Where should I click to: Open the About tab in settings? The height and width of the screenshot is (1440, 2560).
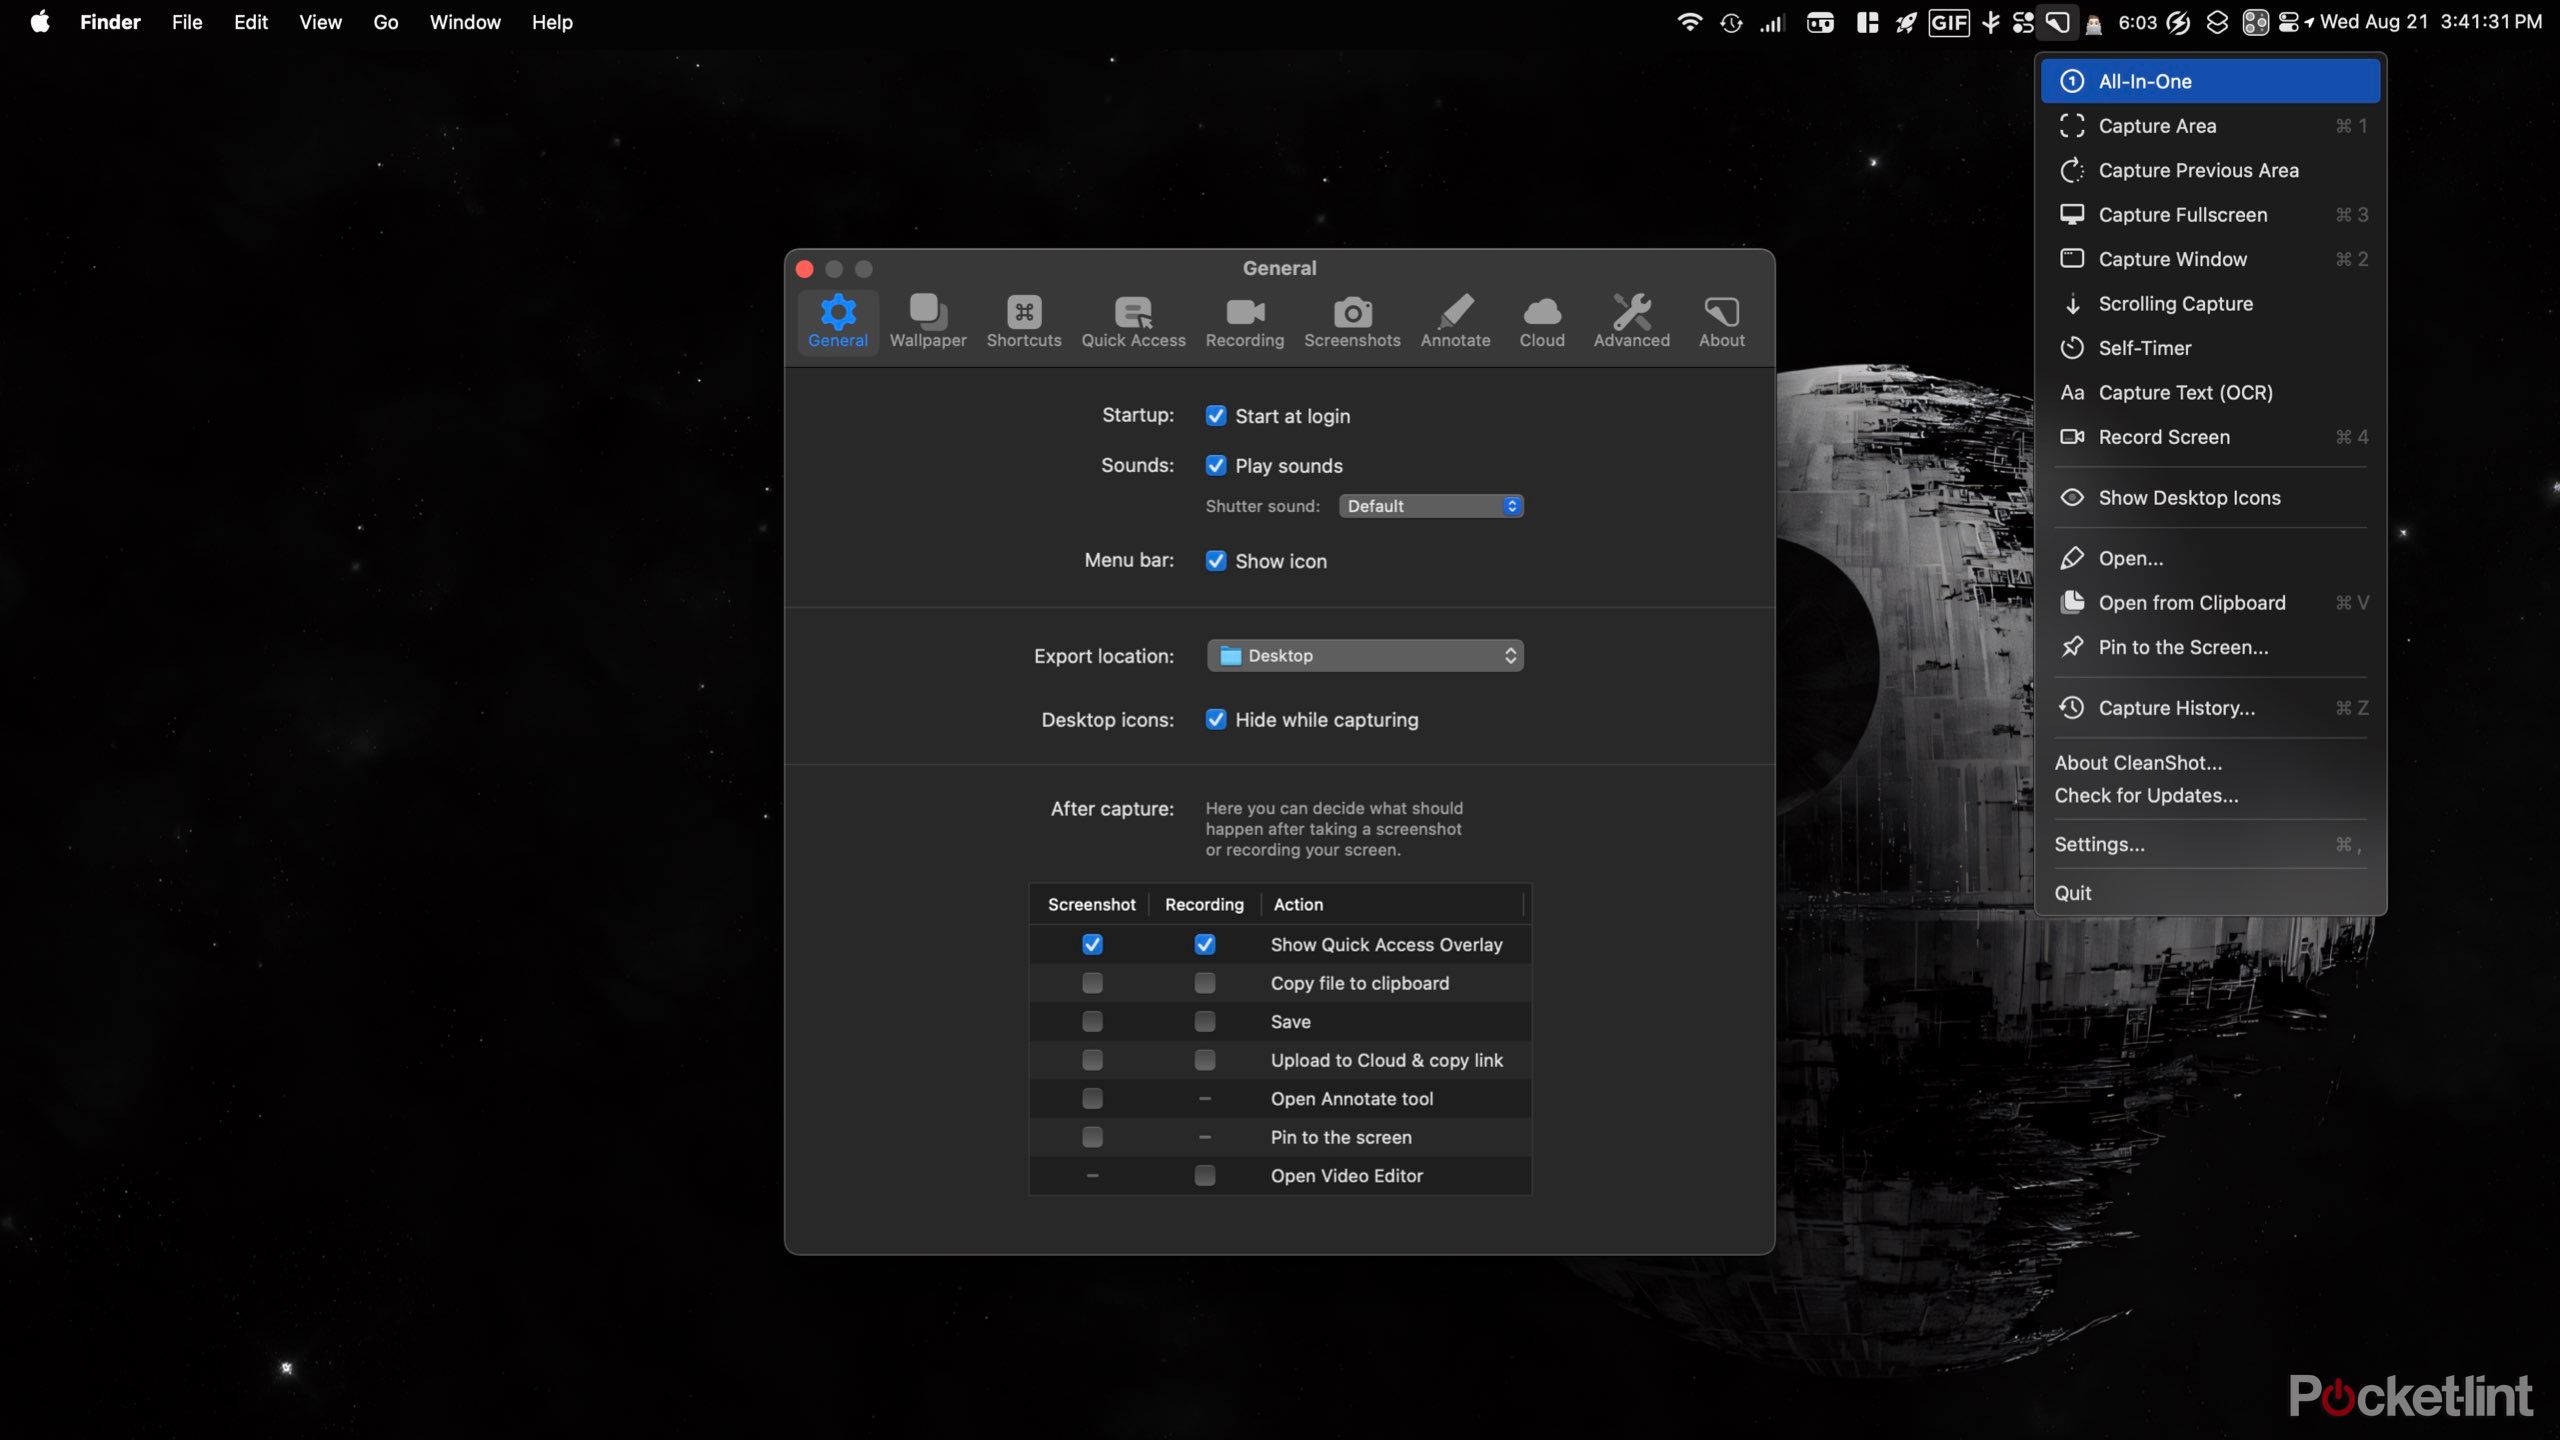coord(1721,321)
